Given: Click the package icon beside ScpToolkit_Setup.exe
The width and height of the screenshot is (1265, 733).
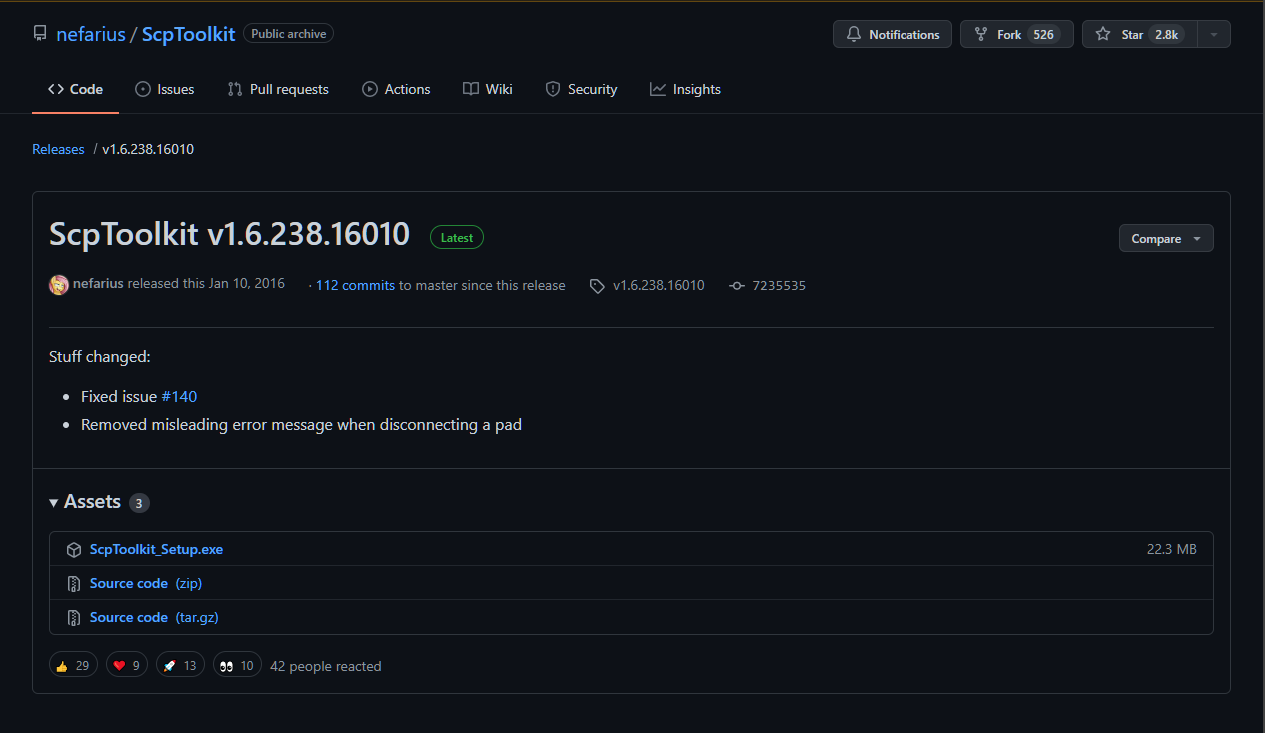Looking at the screenshot, I should pyautogui.click(x=73, y=550).
